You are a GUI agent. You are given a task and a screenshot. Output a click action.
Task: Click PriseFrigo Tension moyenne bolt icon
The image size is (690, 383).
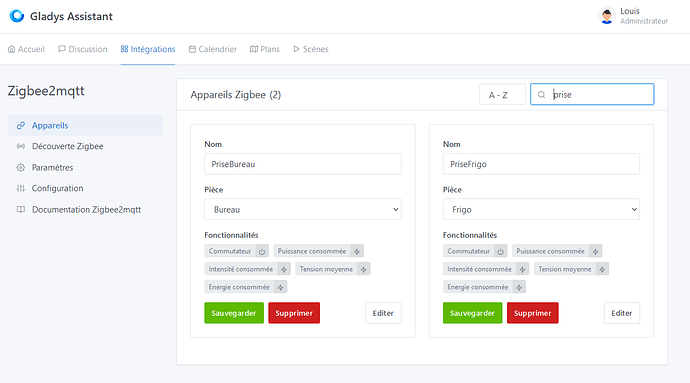pyautogui.click(x=602, y=269)
